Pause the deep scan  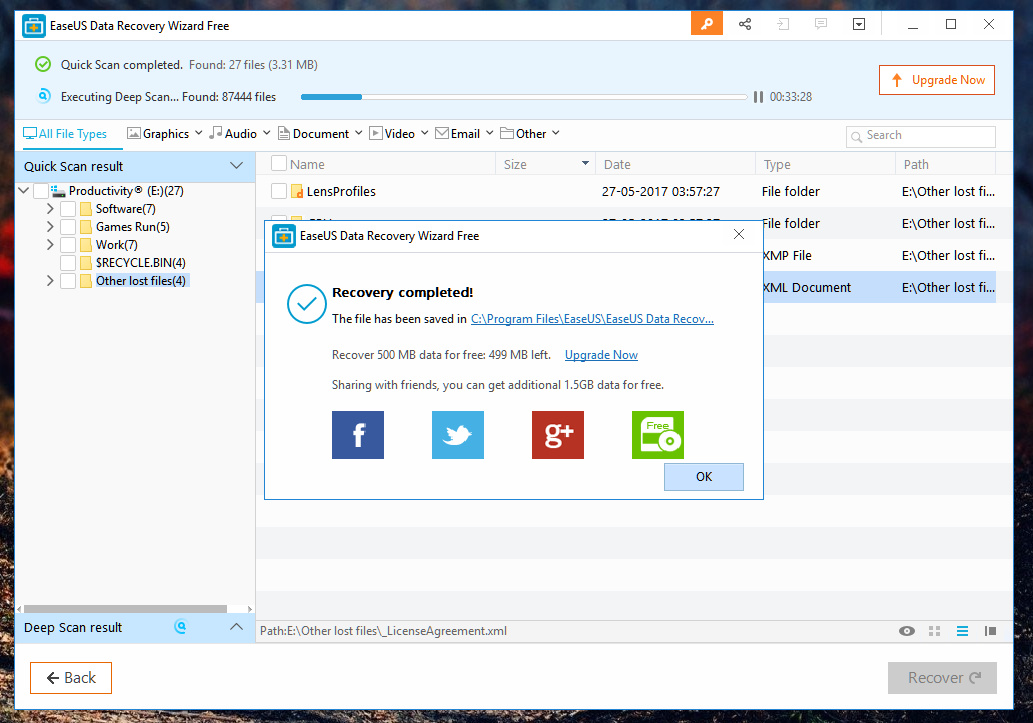(x=759, y=97)
